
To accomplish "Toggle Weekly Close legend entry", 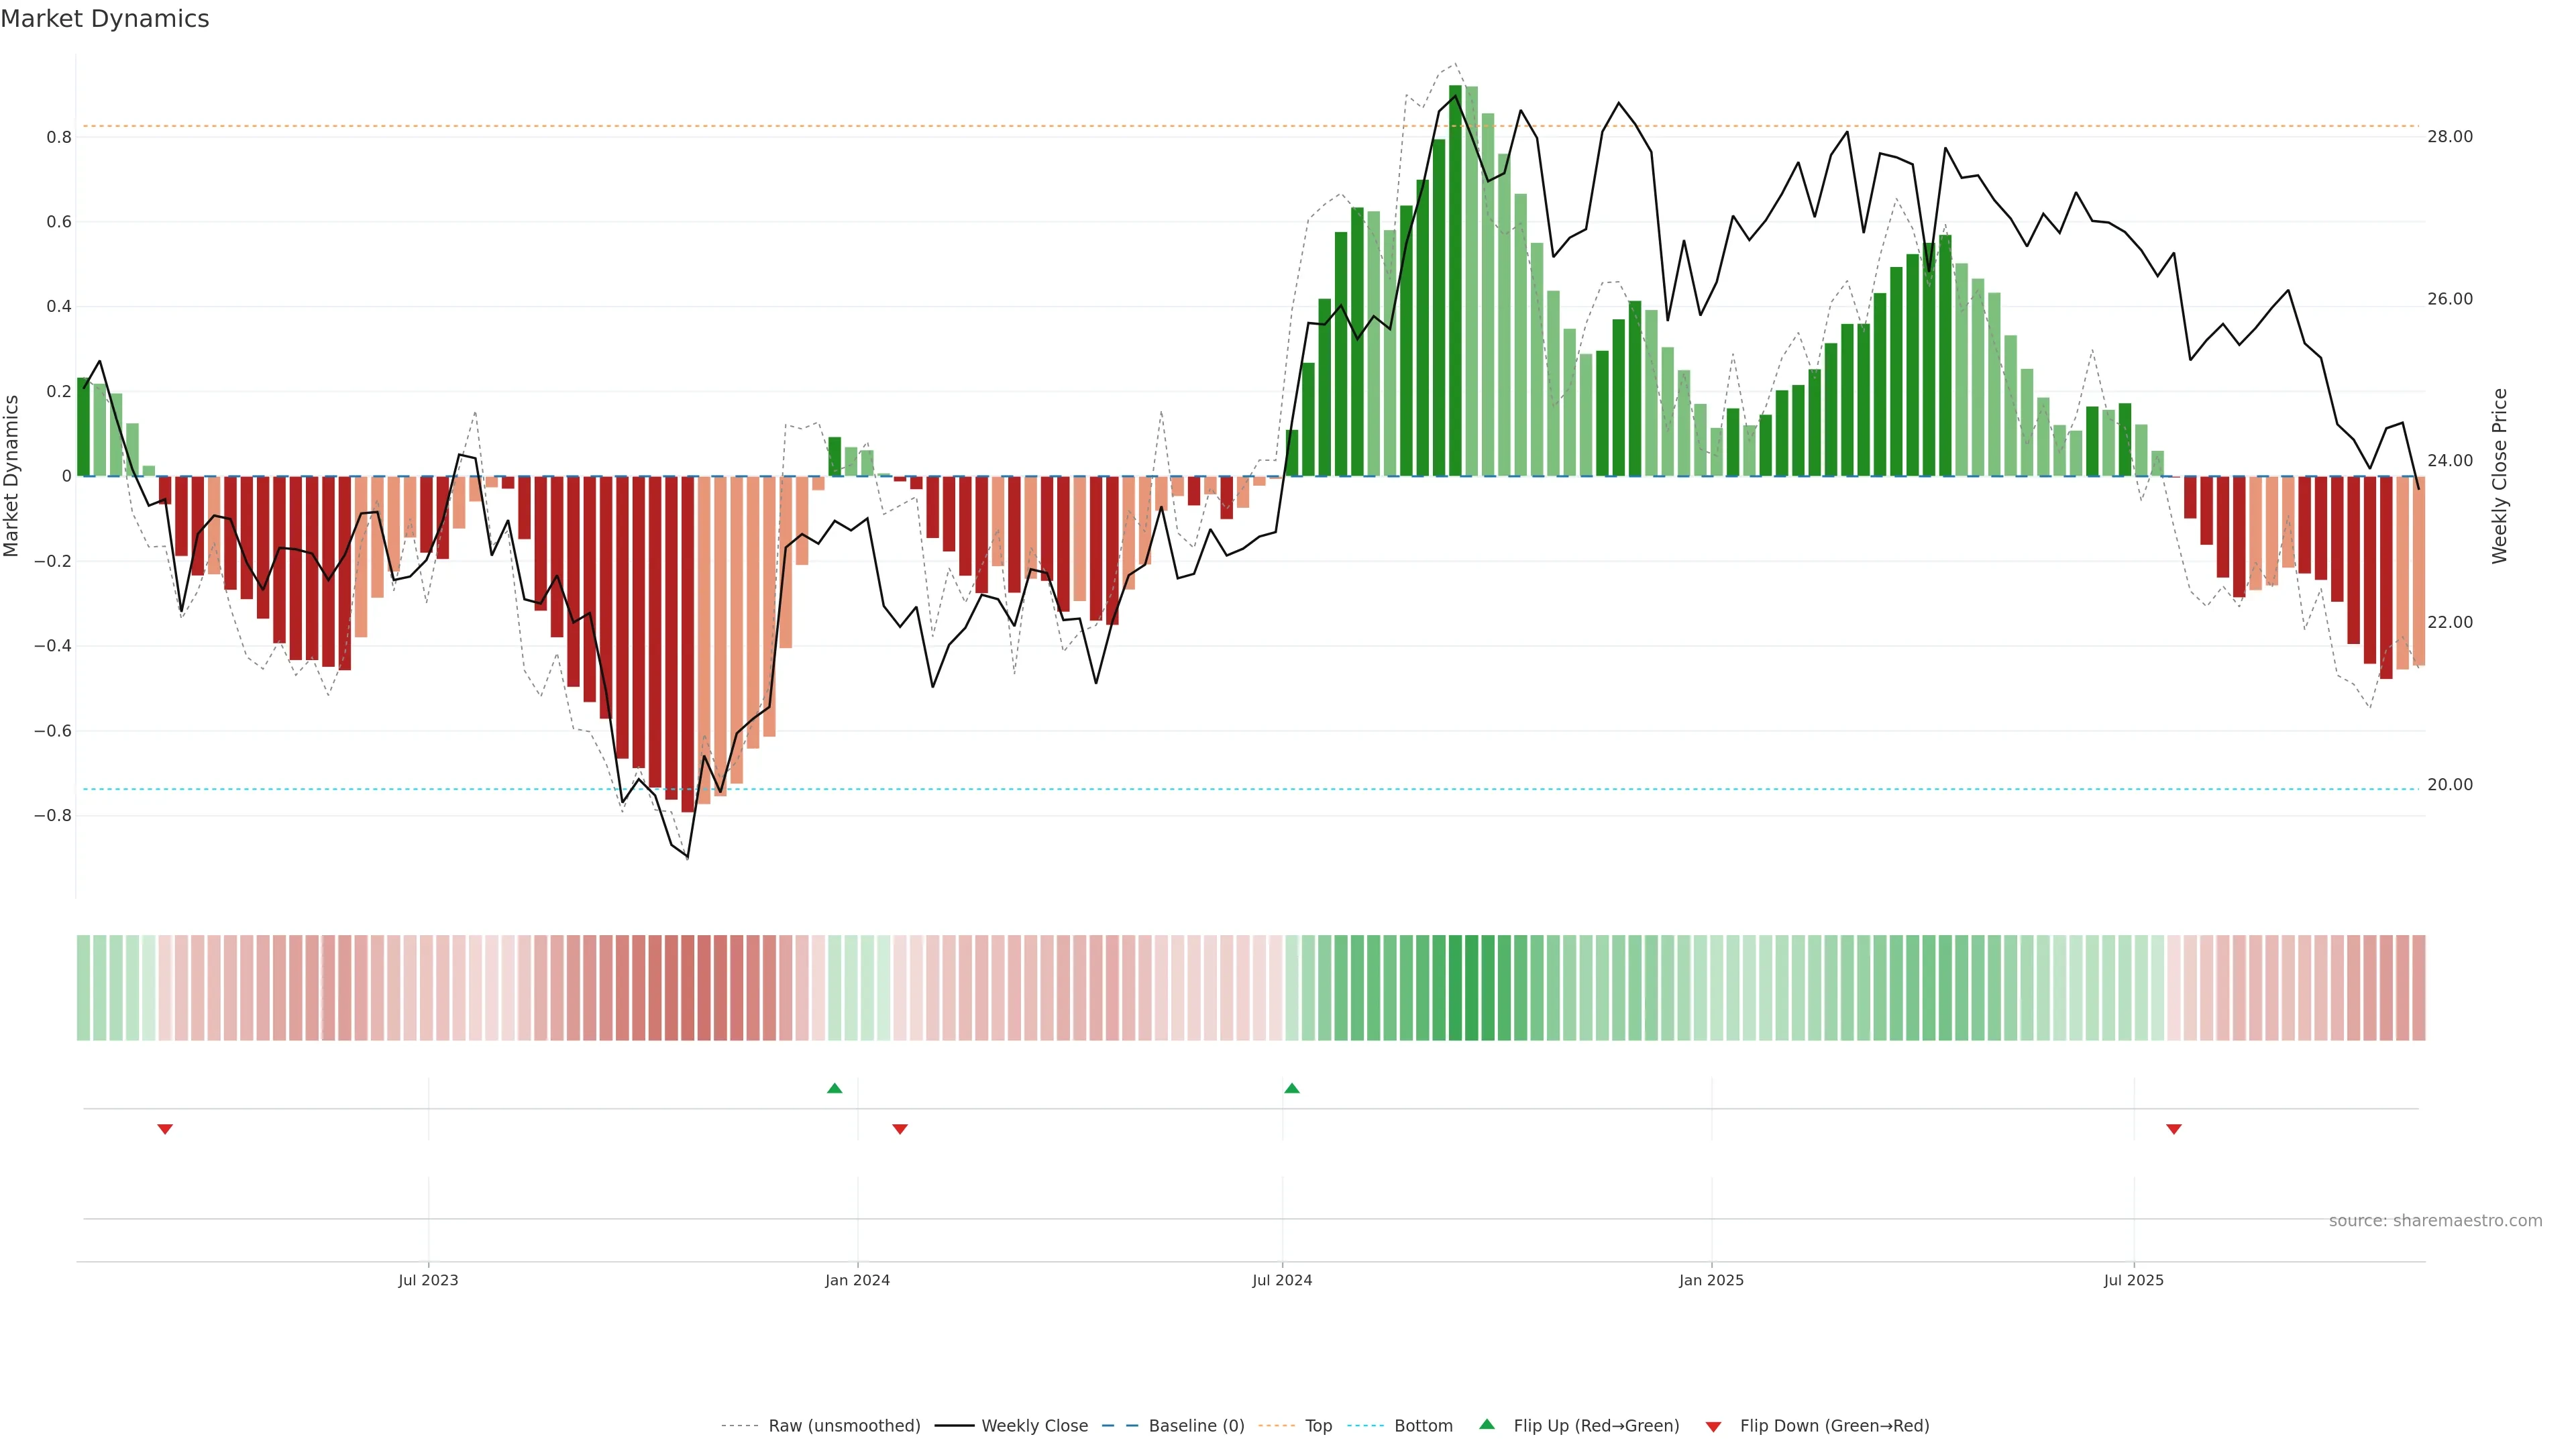I will pyautogui.click(x=1034, y=1425).
